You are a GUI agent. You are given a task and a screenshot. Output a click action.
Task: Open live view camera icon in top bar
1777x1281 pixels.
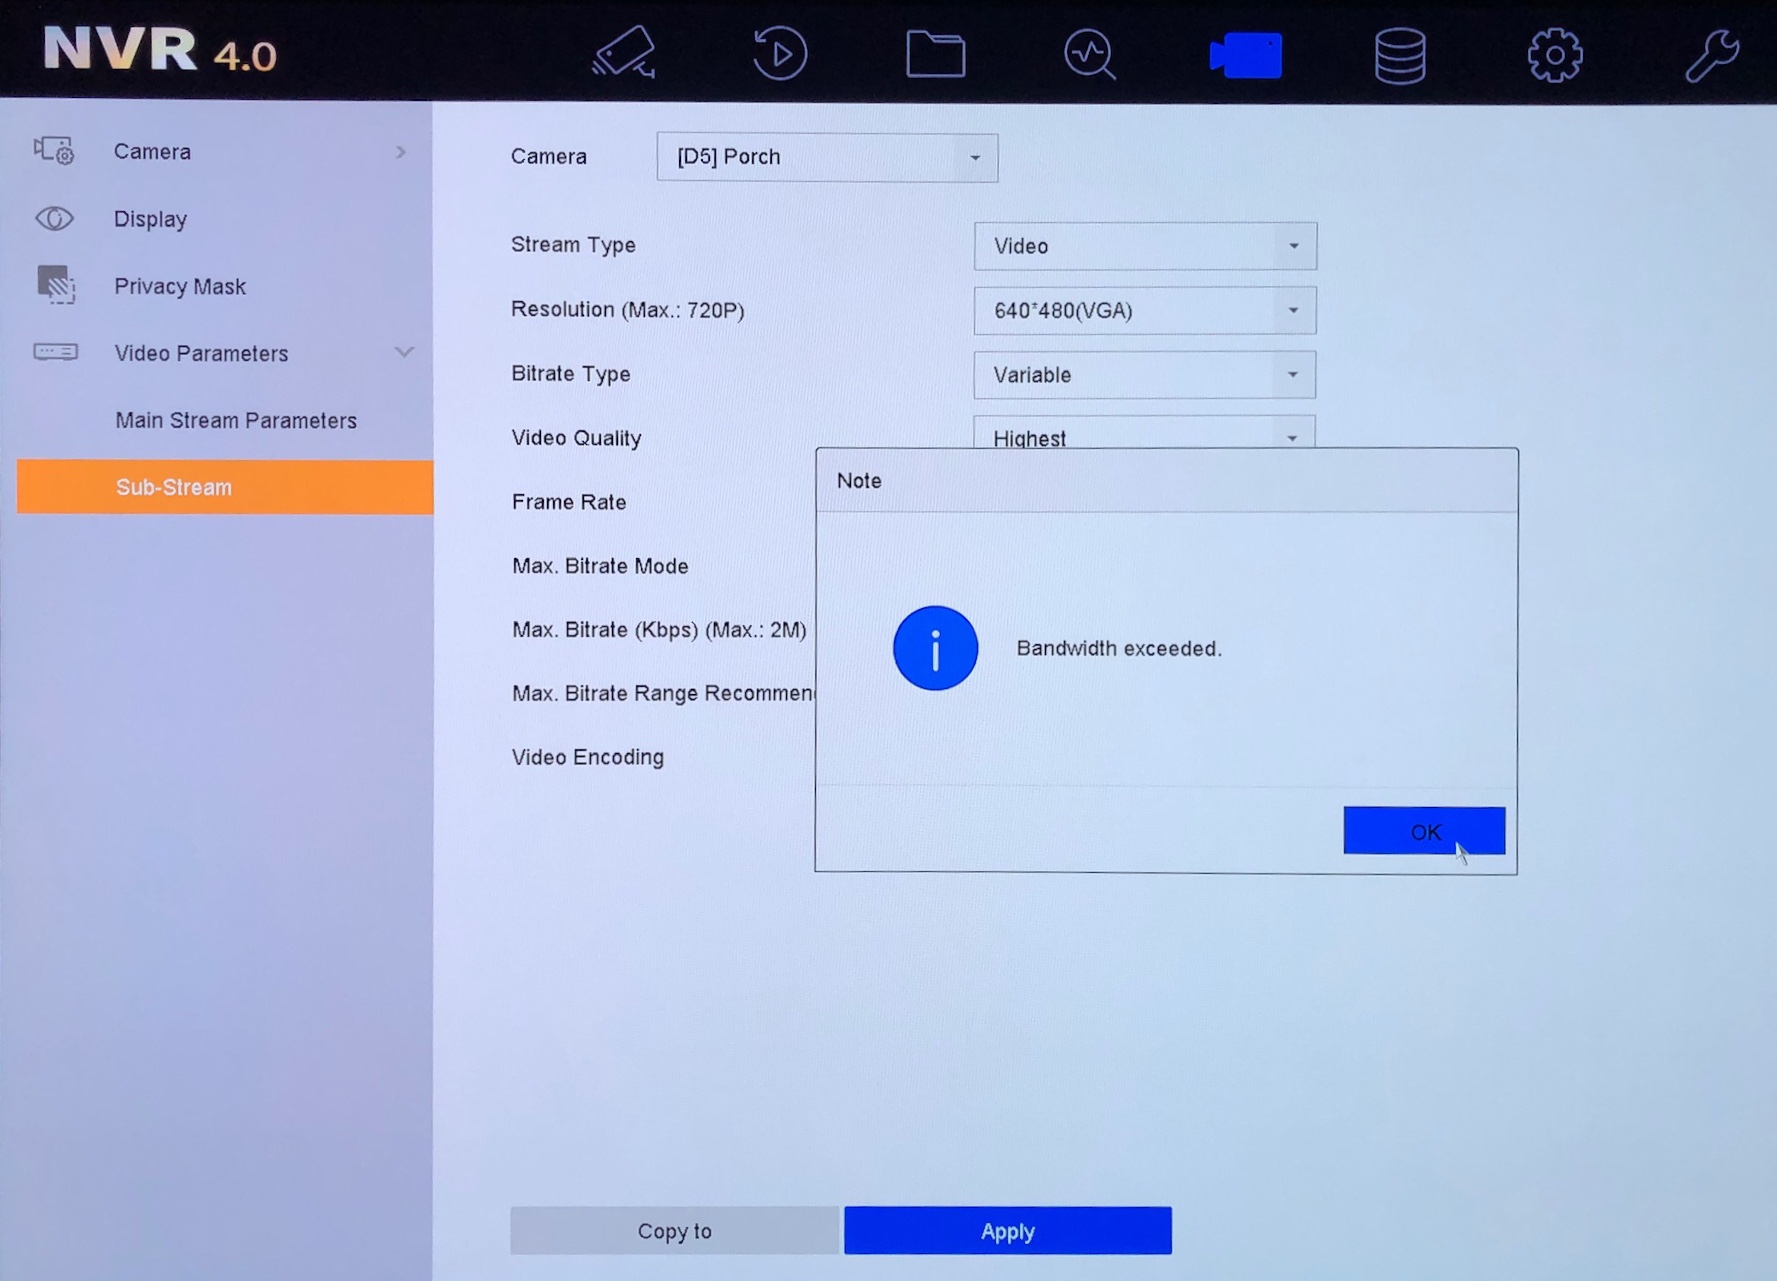[624, 53]
